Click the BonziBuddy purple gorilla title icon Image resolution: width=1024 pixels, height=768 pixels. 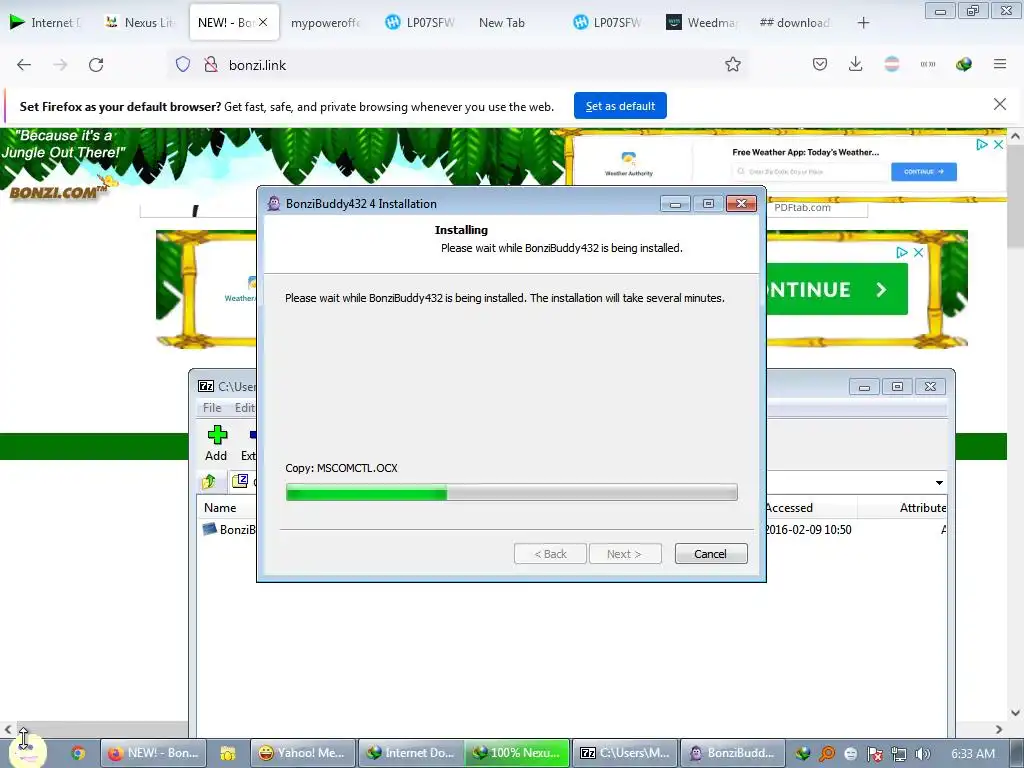click(x=274, y=204)
